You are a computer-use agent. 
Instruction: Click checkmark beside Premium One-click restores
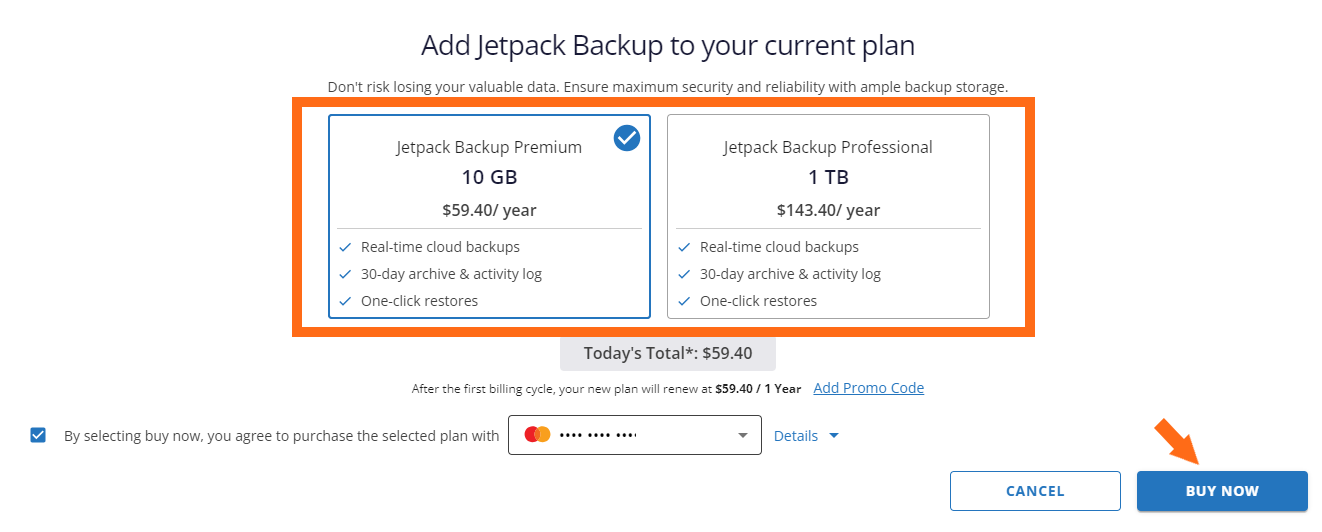[345, 301]
